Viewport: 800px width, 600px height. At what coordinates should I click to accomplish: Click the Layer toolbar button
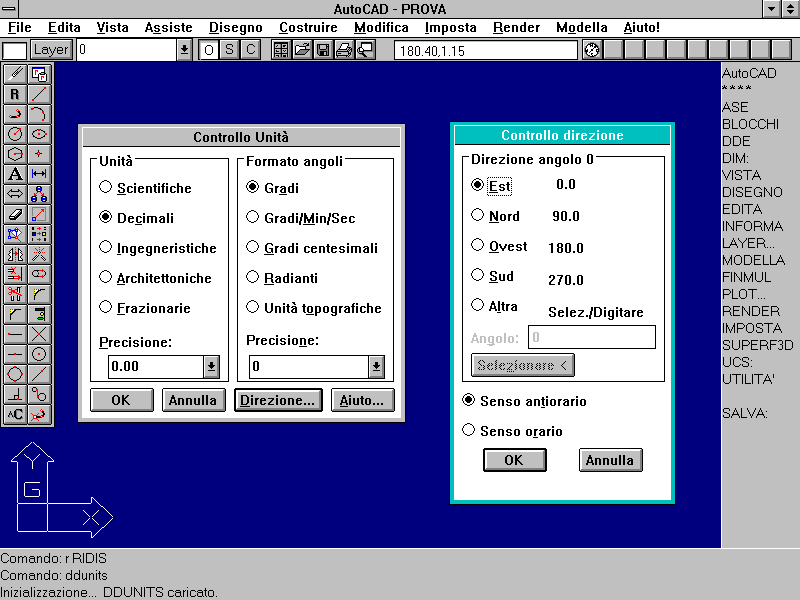tap(51, 50)
